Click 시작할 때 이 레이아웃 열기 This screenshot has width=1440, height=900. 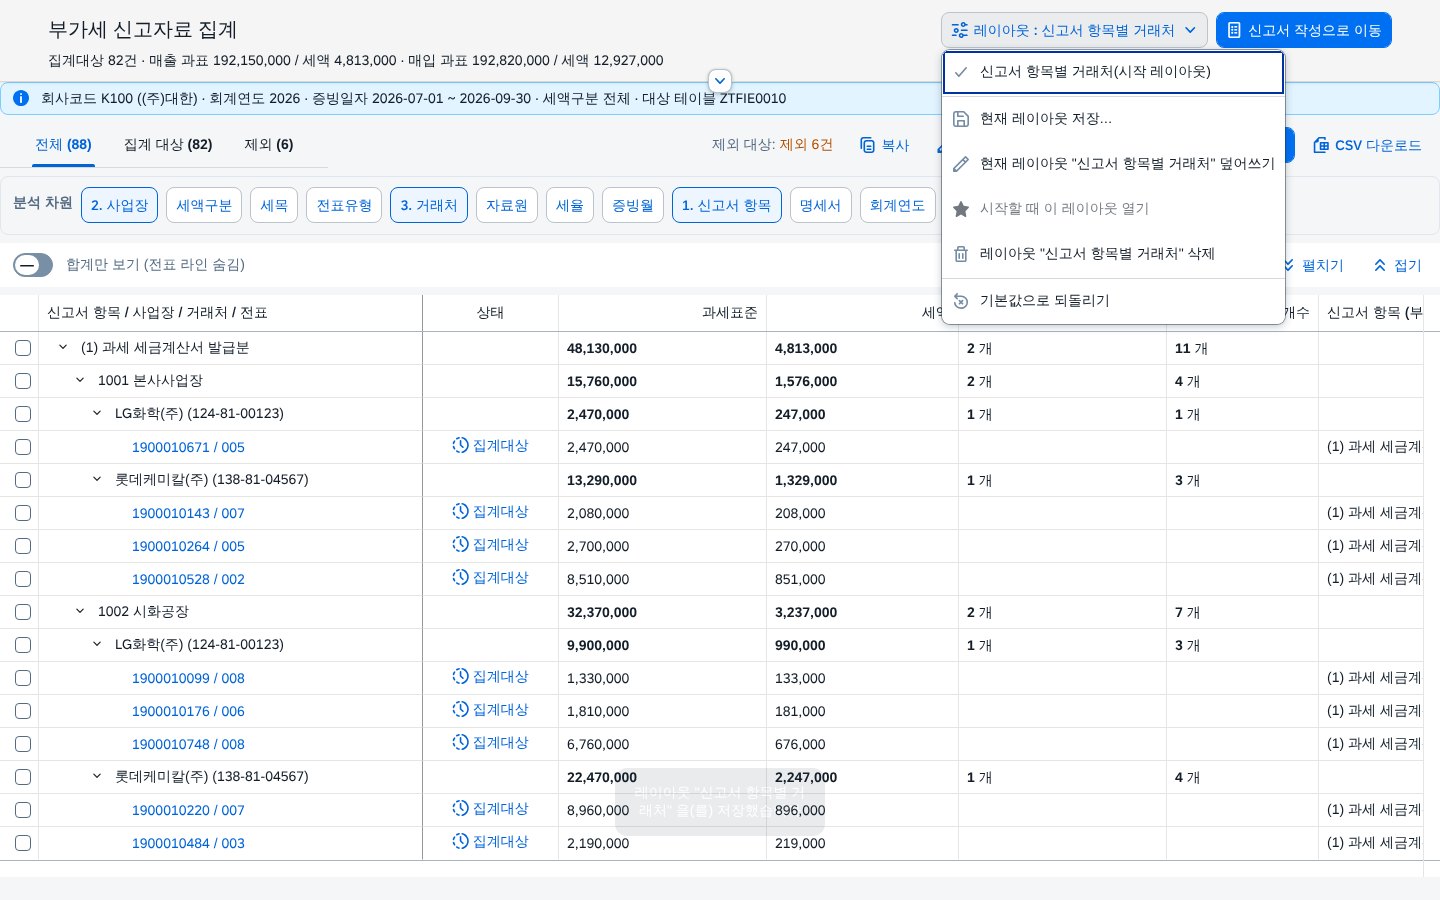[1113, 209]
